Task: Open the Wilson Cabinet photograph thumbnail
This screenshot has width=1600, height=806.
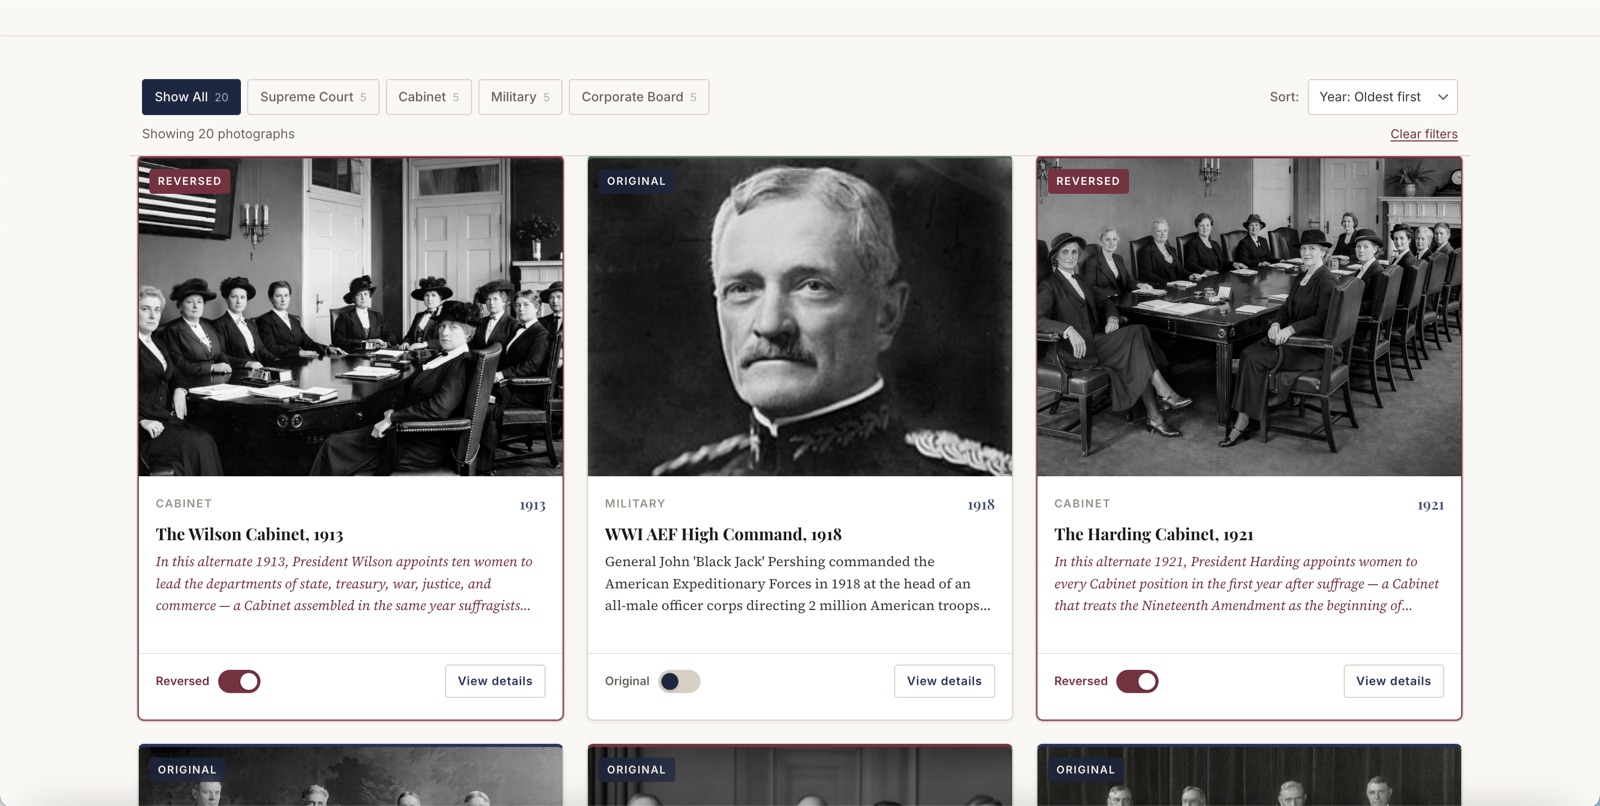Action: [351, 317]
